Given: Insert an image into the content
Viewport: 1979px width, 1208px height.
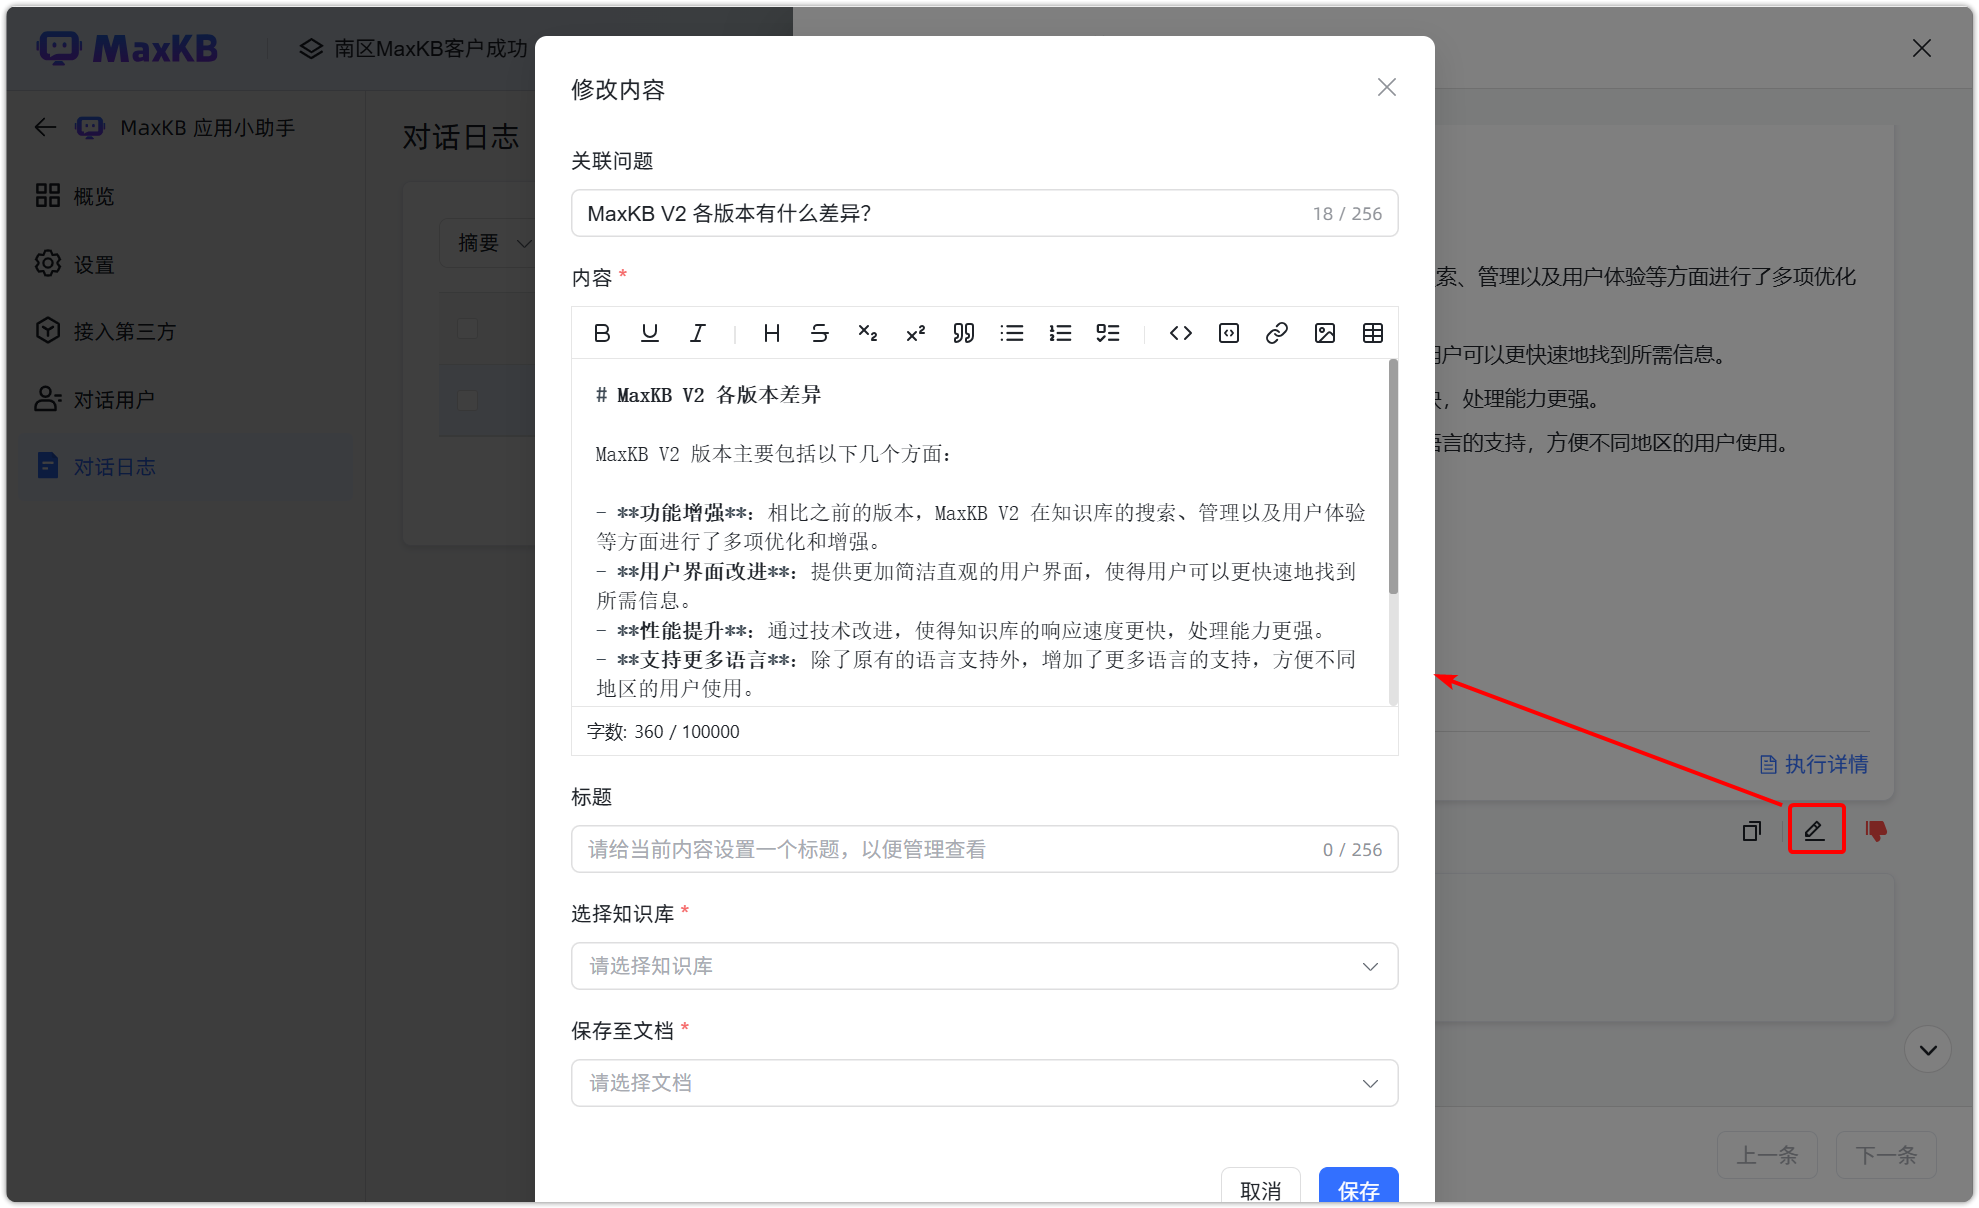Looking at the screenshot, I should [1324, 333].
